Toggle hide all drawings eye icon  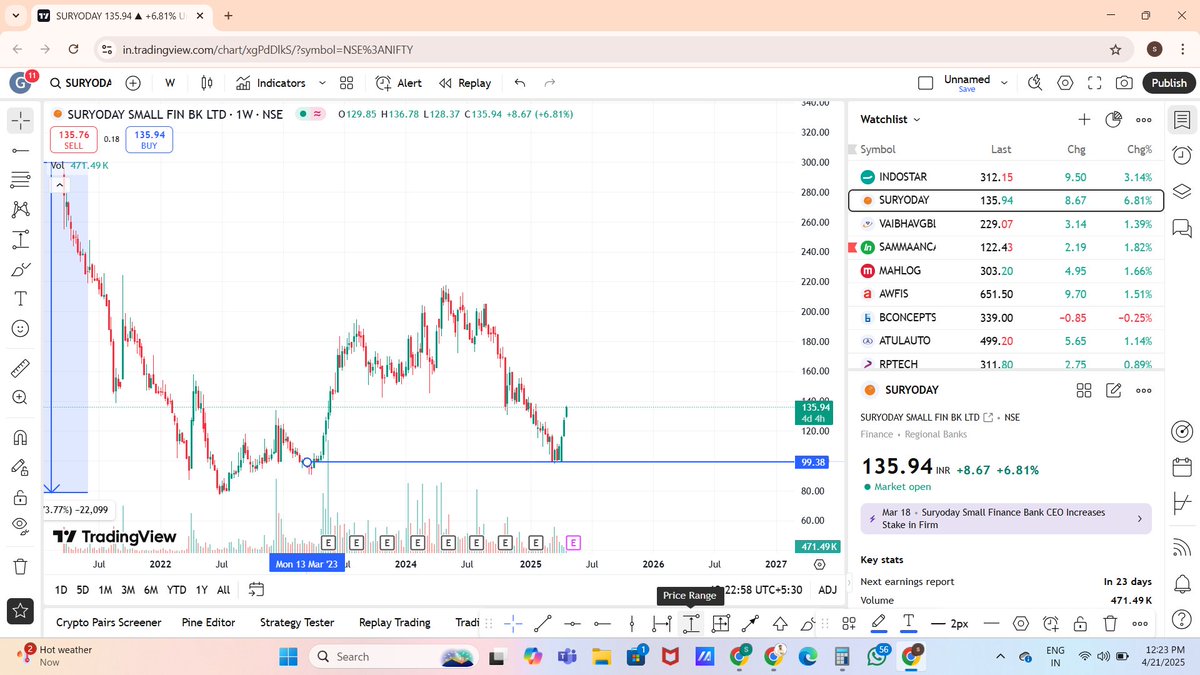[20, 526]
